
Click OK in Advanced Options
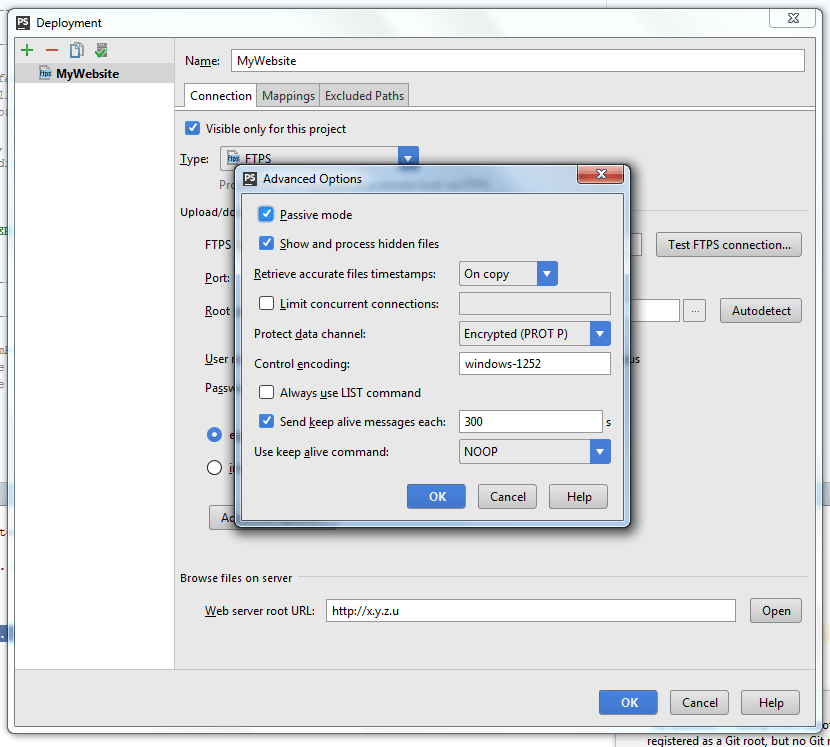pyautogui.click(x=437, y=497)
